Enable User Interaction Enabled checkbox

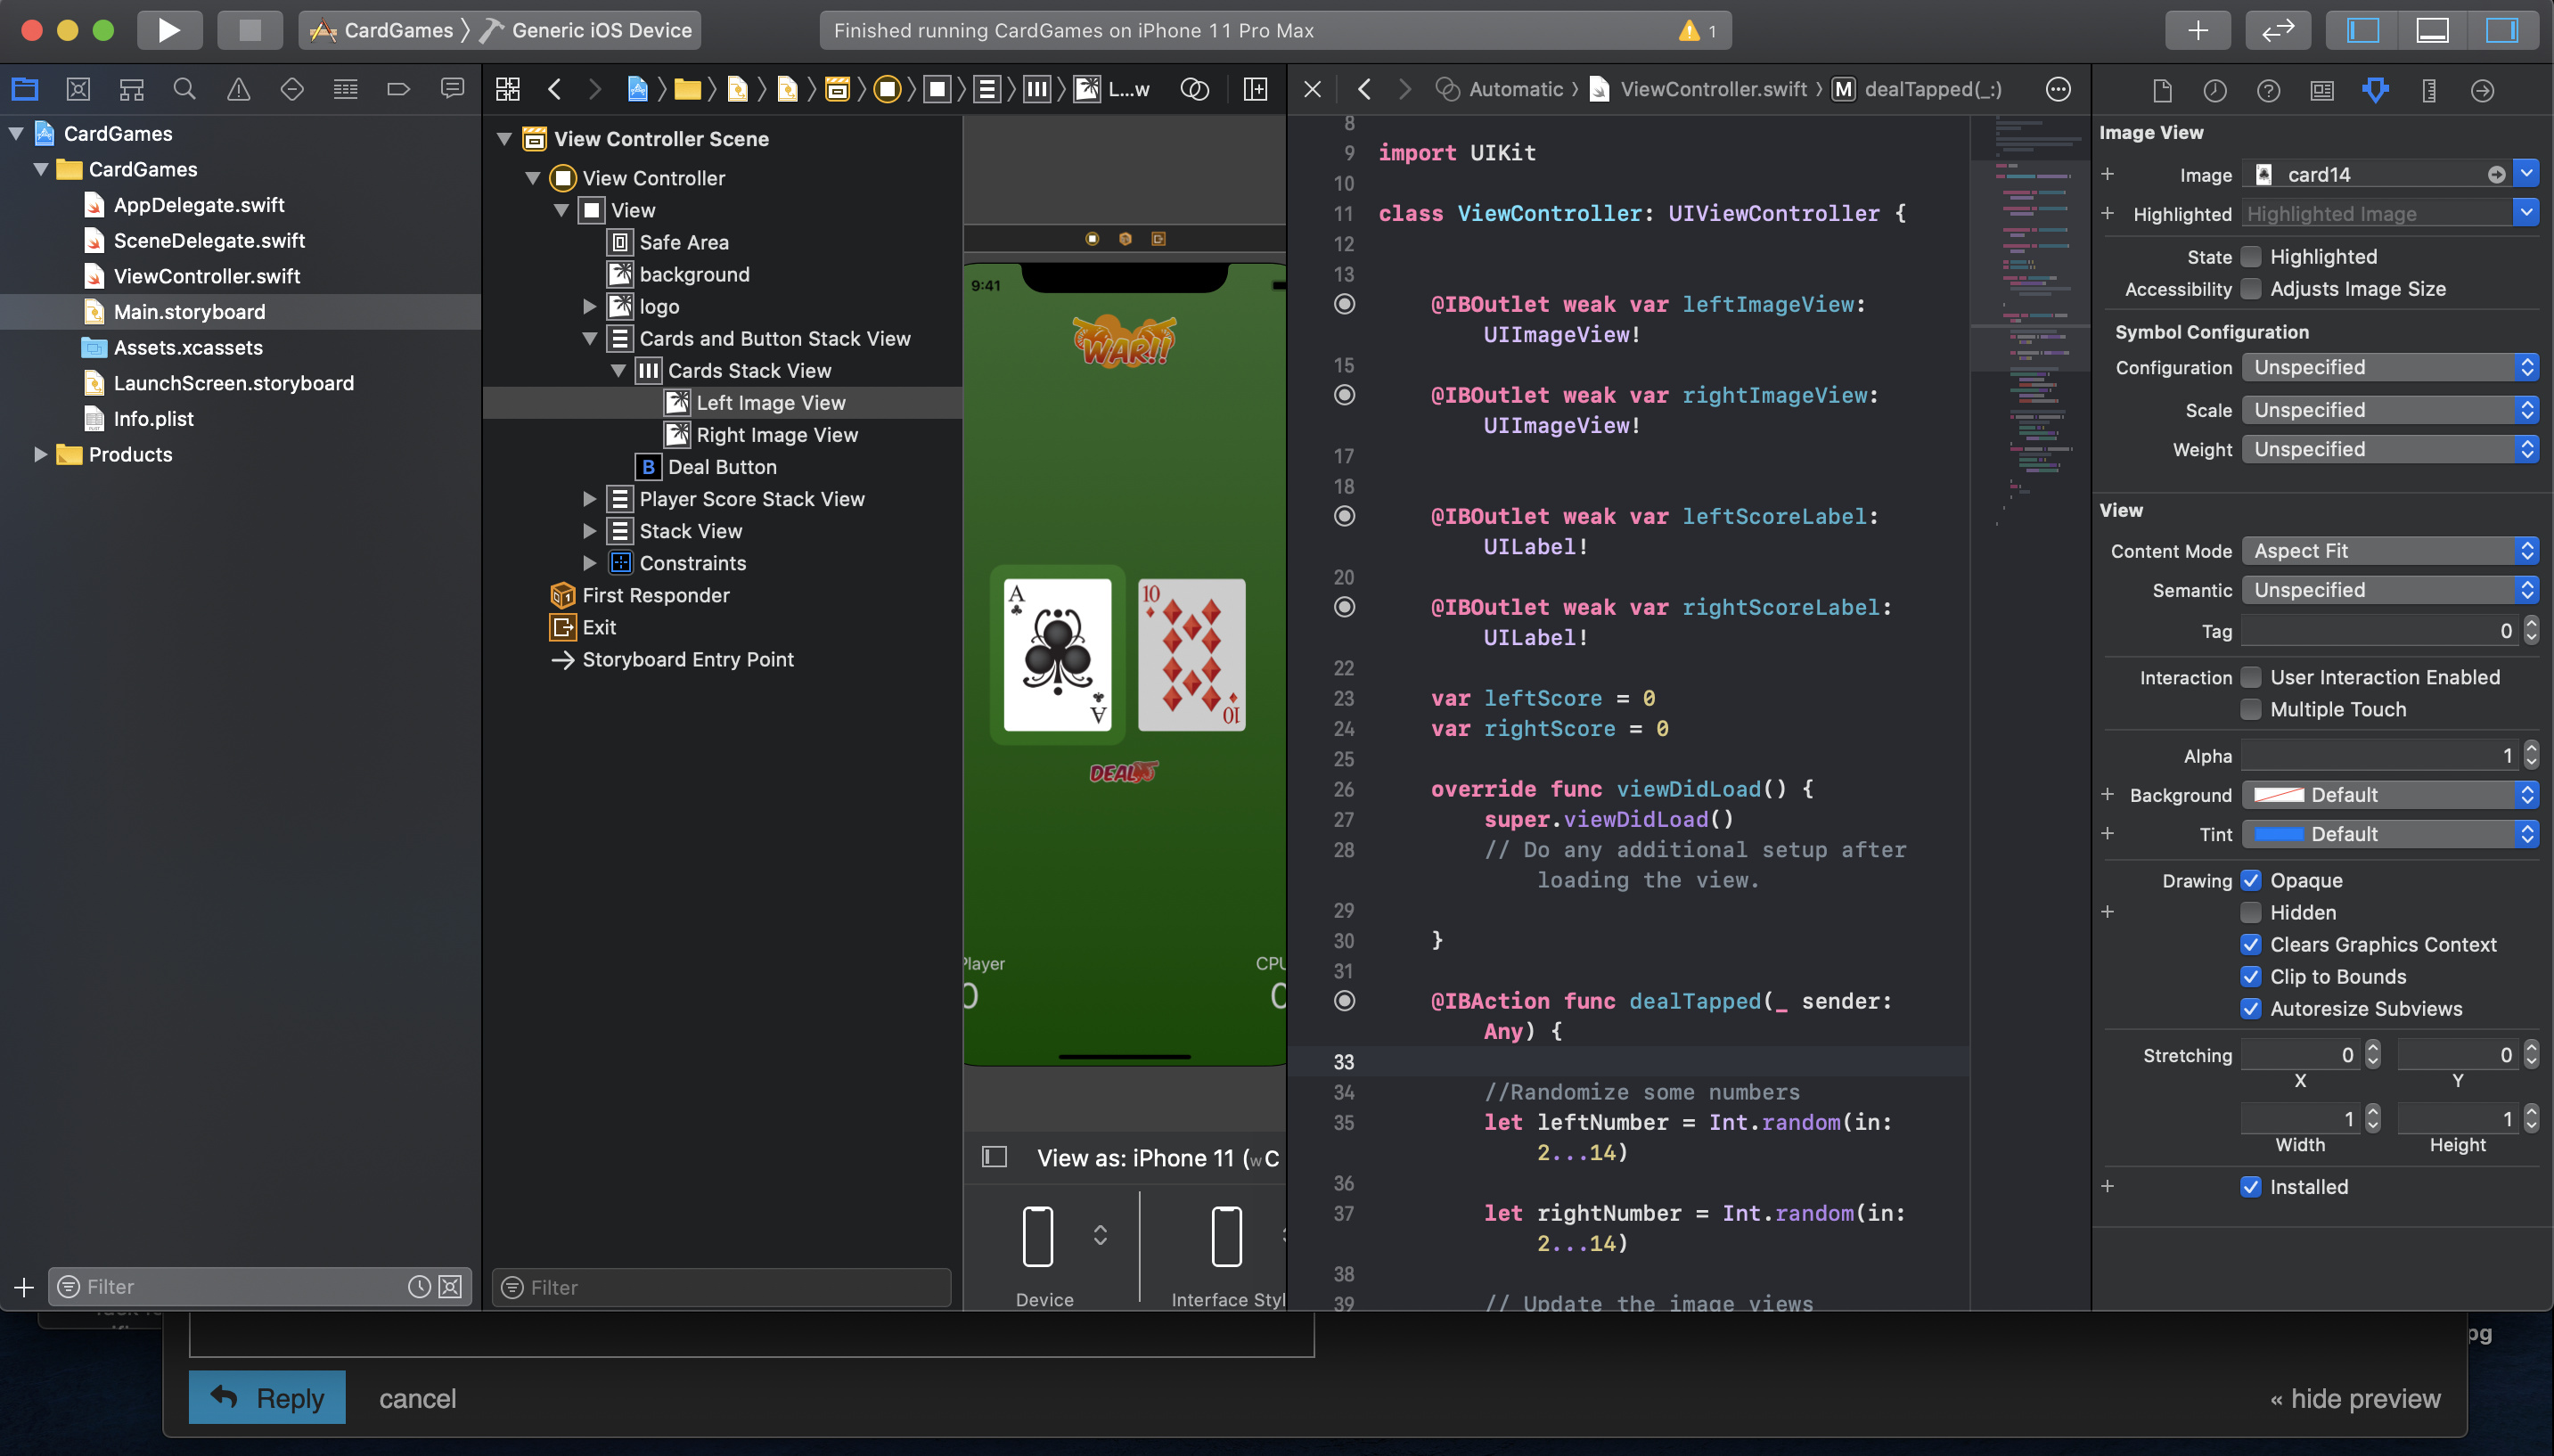tap(2251, 677)
